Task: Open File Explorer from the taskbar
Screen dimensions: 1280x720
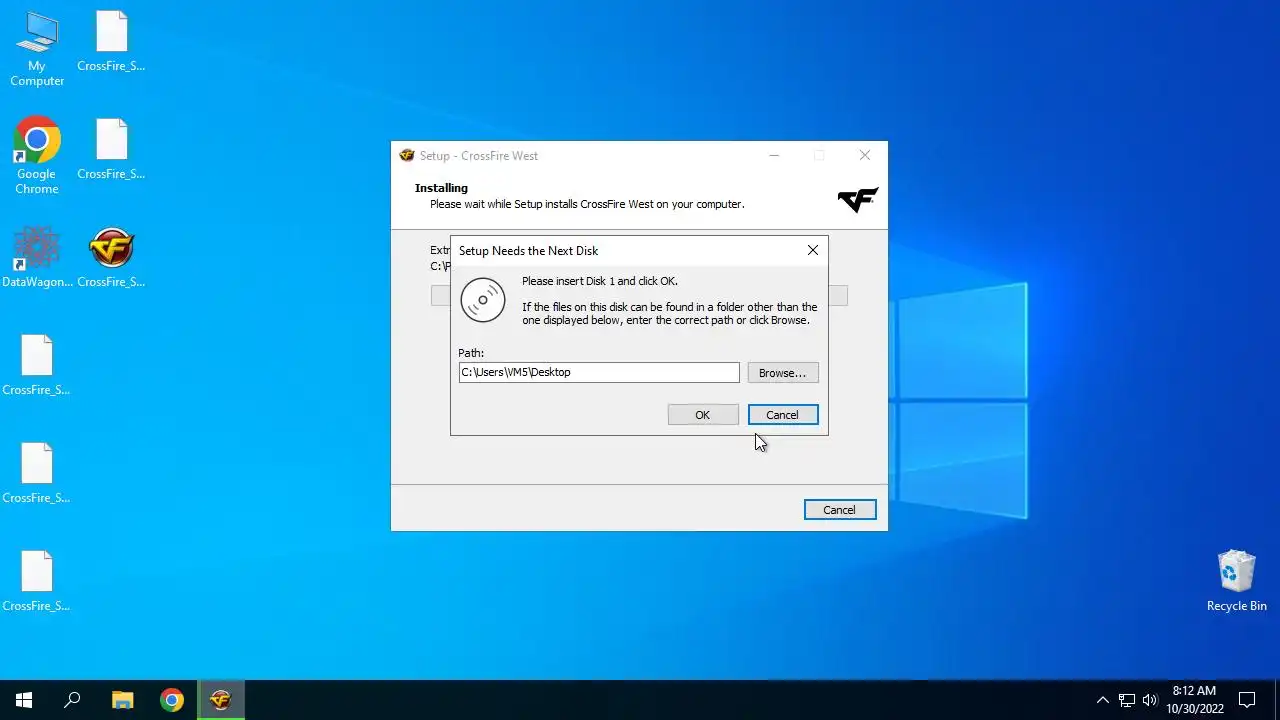Action: click(x=122, y=700)
